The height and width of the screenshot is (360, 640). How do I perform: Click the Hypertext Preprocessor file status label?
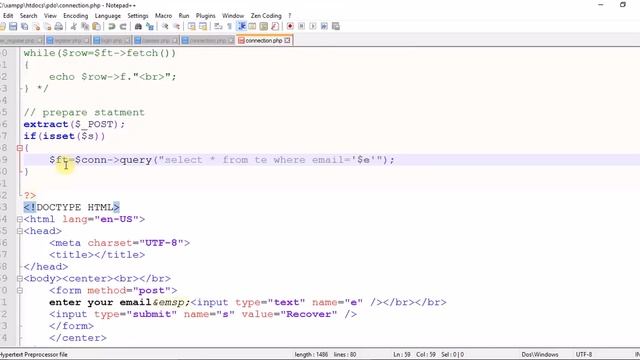[x=34, y=355]
